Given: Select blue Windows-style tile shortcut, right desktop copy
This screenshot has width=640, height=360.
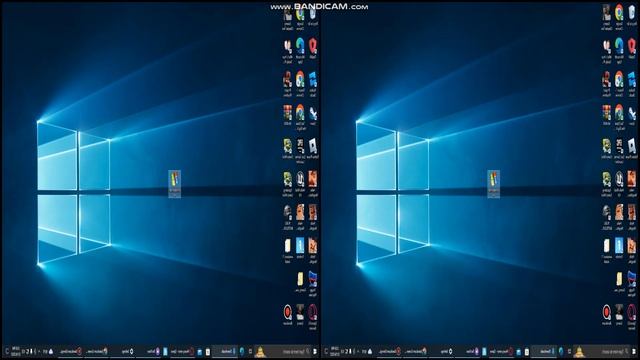Looking at the screenshot, I should click(632, 84).
